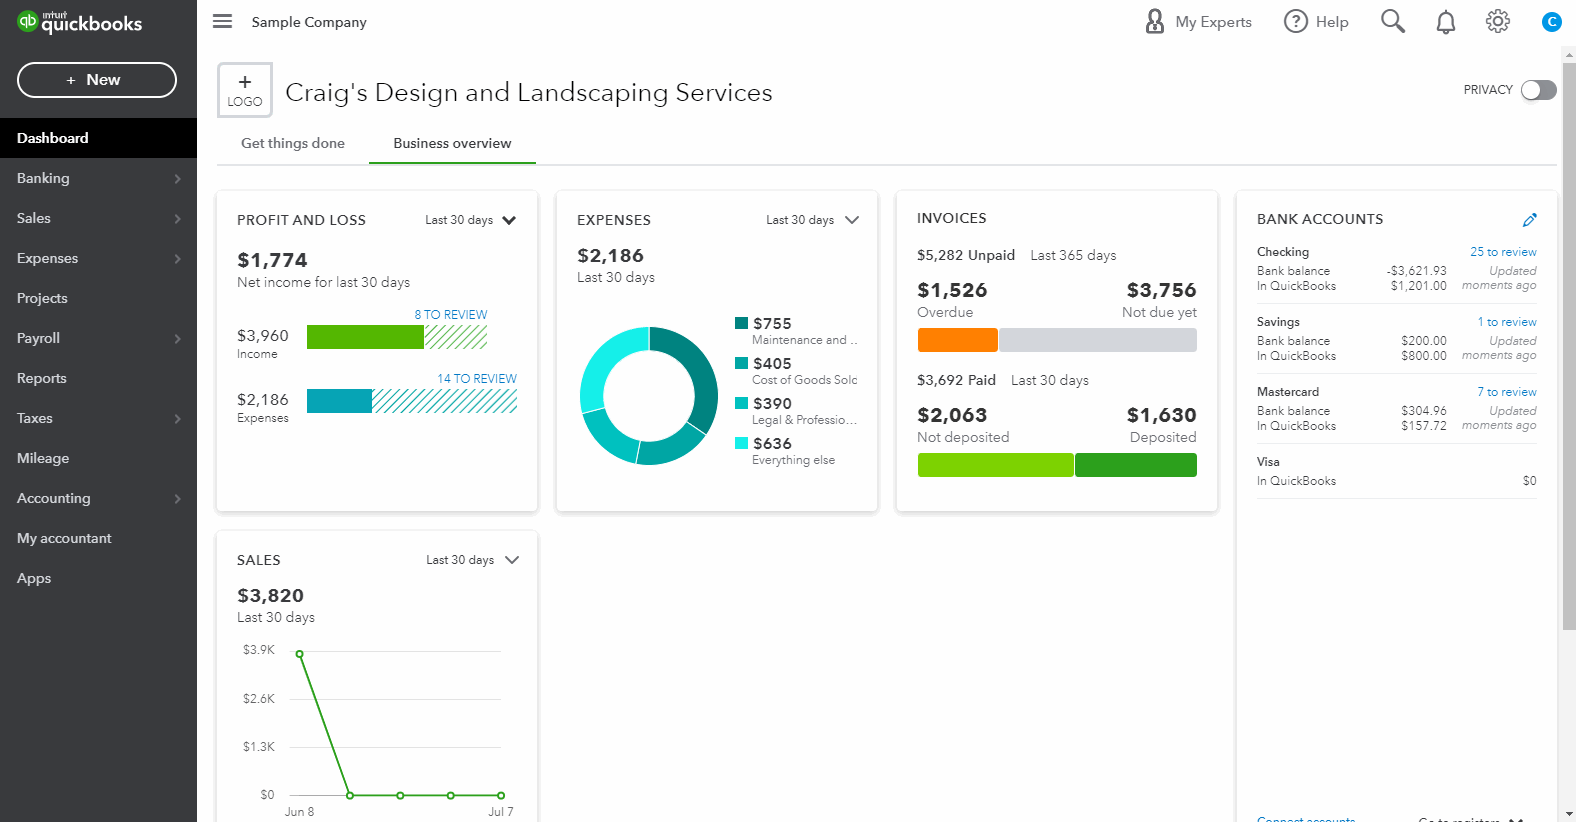
Task: Open Mileage in sidebar
Action: [98, 458]
